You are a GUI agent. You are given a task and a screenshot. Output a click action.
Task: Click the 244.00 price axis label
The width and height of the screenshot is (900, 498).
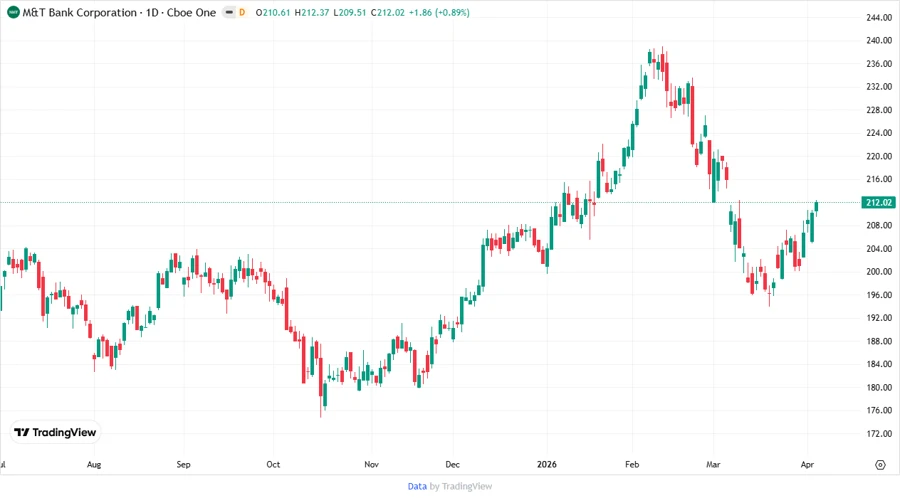coord(879,17)
